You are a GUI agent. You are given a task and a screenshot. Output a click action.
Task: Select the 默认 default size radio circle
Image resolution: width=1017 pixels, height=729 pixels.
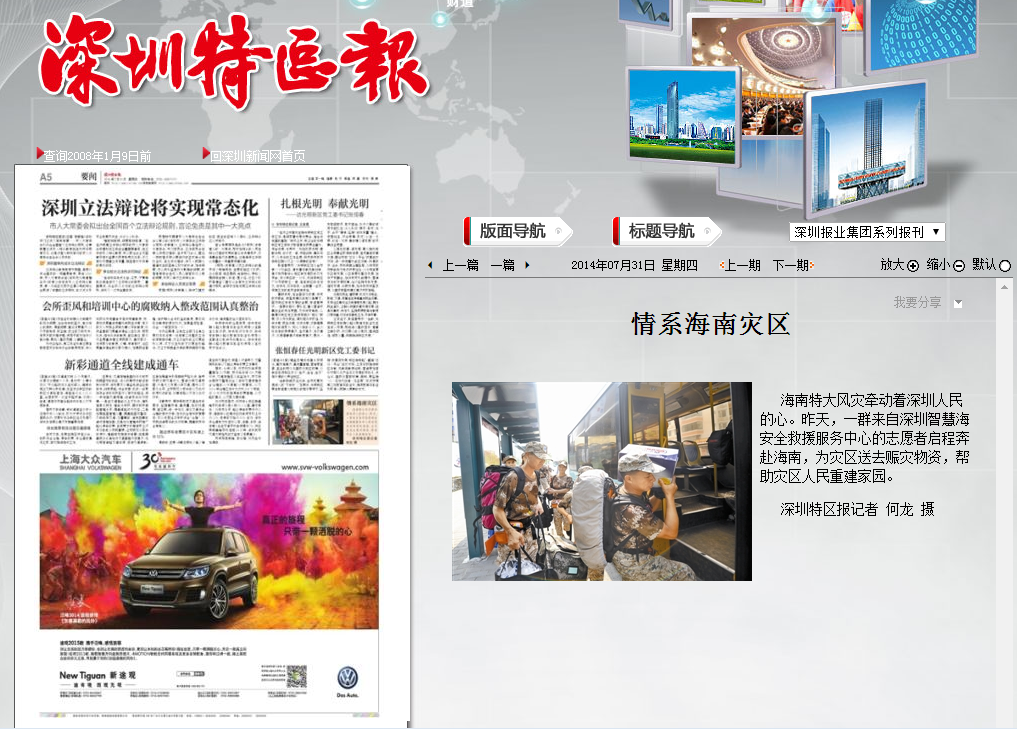point(1005,266)
